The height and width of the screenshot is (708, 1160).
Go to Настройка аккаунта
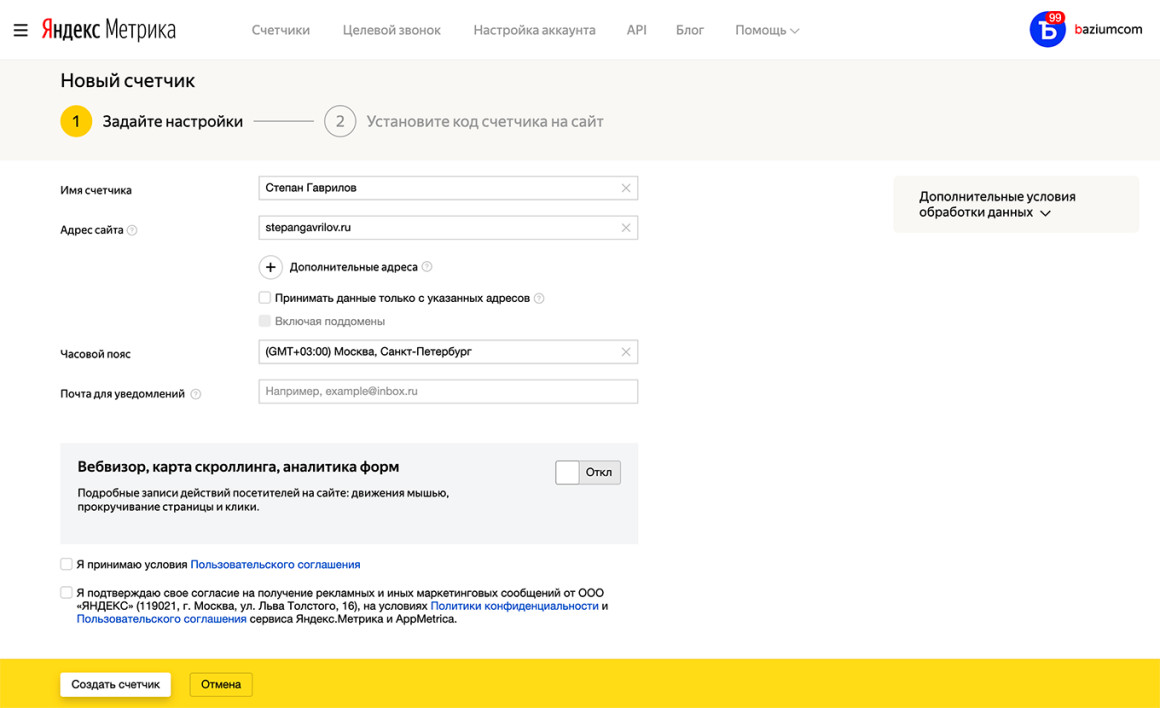(534, 30)
